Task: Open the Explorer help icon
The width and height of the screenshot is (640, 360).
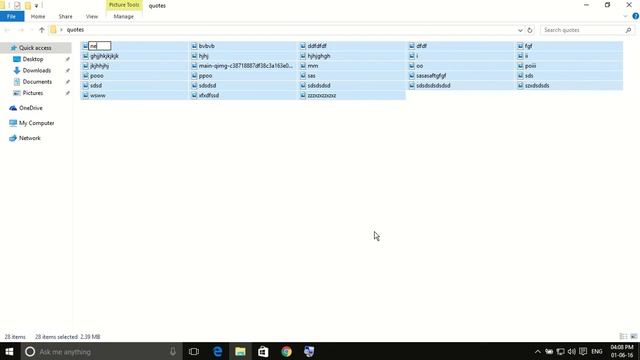Action: coord(636,16)
